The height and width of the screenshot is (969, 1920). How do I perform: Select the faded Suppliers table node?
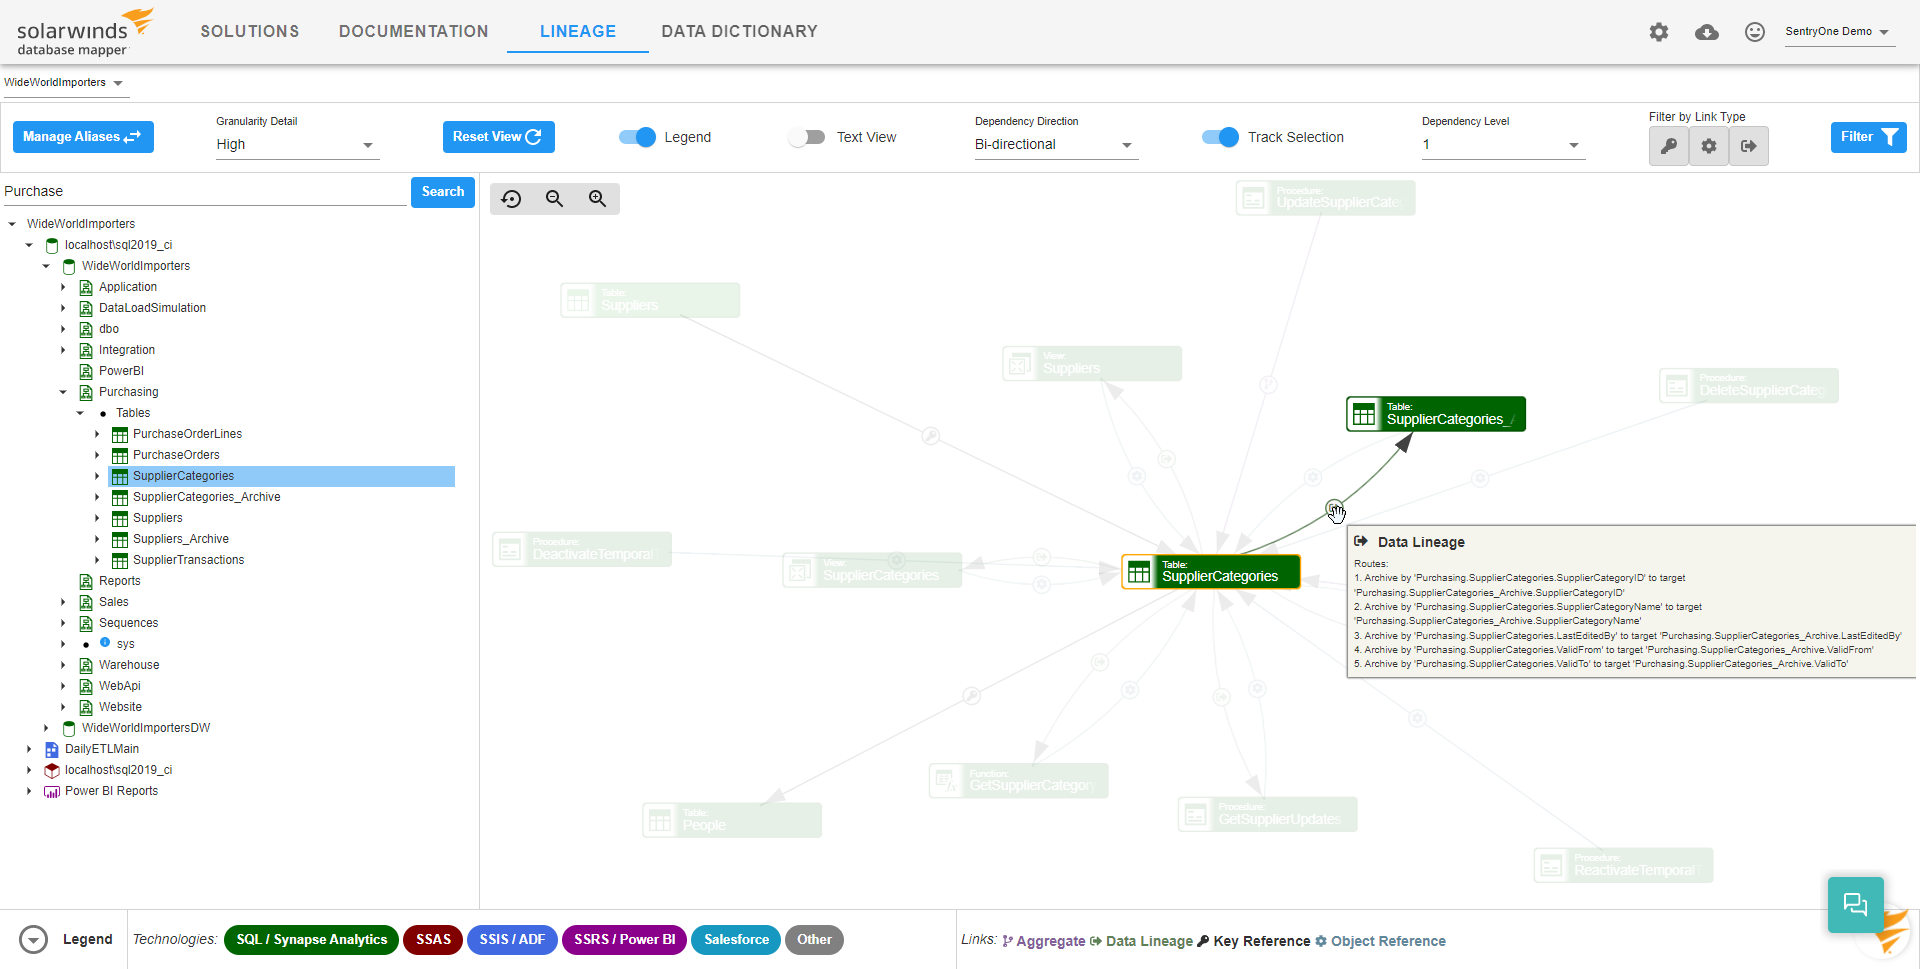650,300
